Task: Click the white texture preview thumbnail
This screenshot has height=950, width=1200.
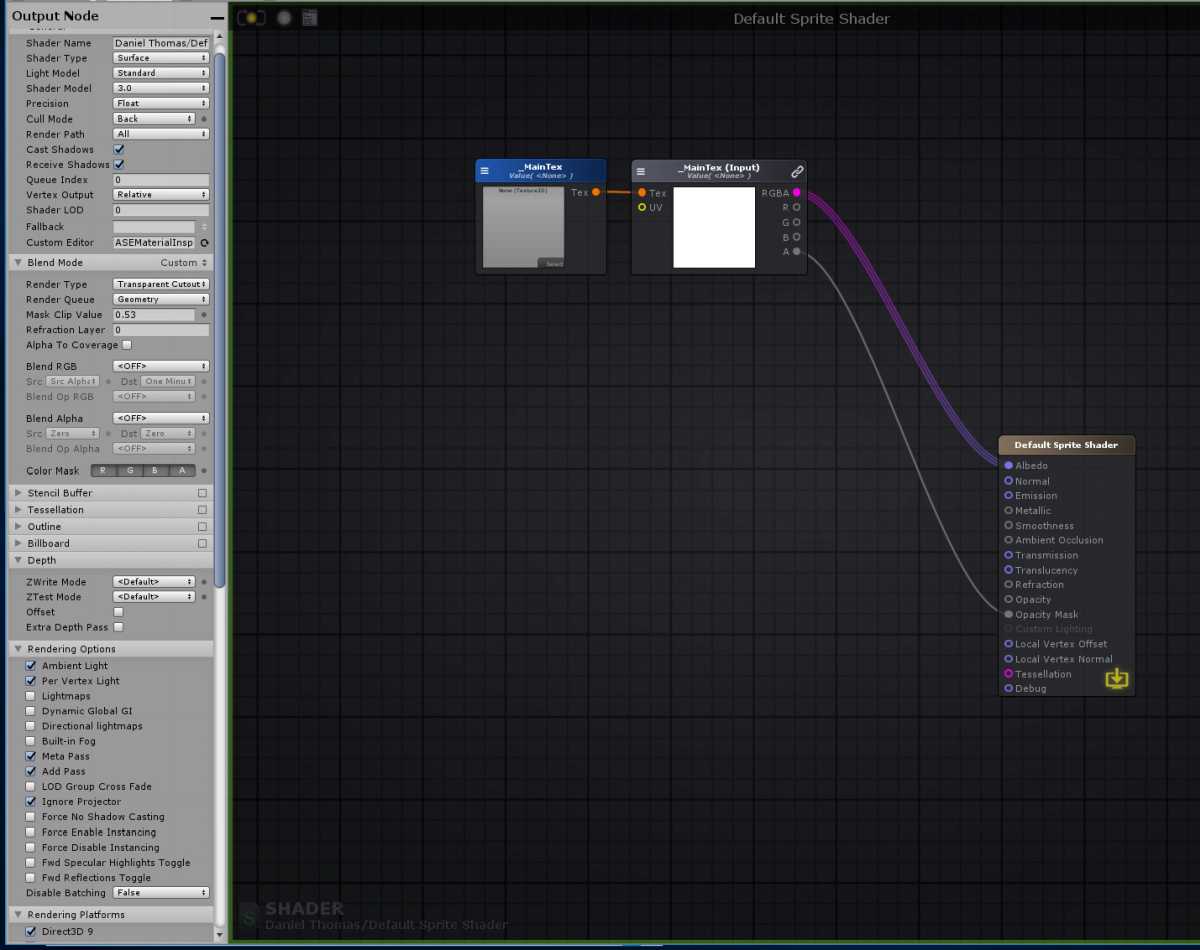Action: tap(714, 227)
